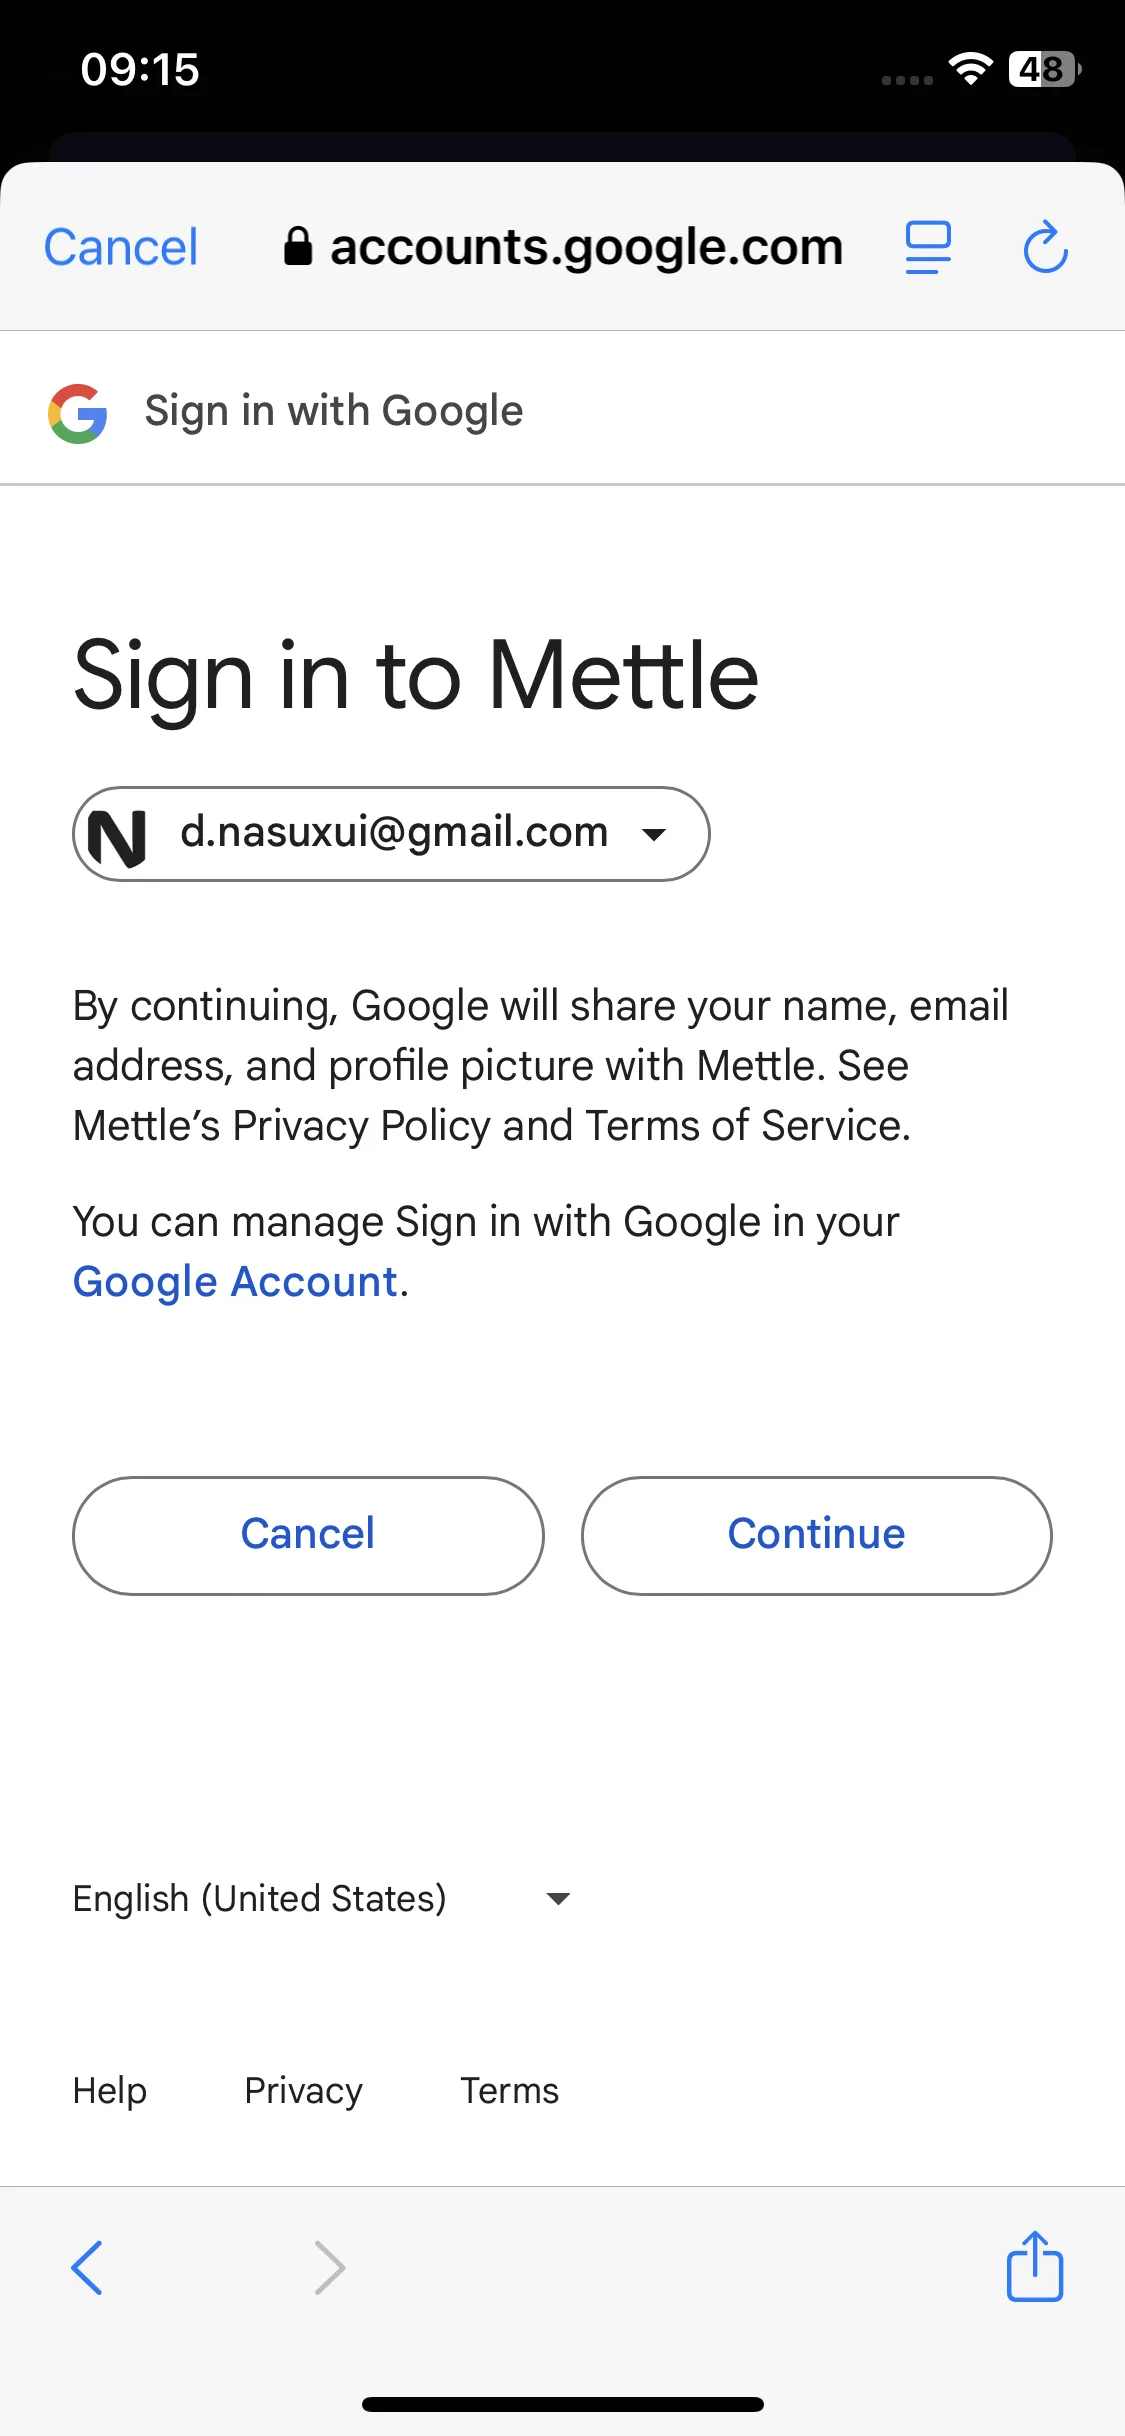This screenshot has height=2436, width=1125.
Task: Tap the Google G logo
Action: tap(78, 413)
